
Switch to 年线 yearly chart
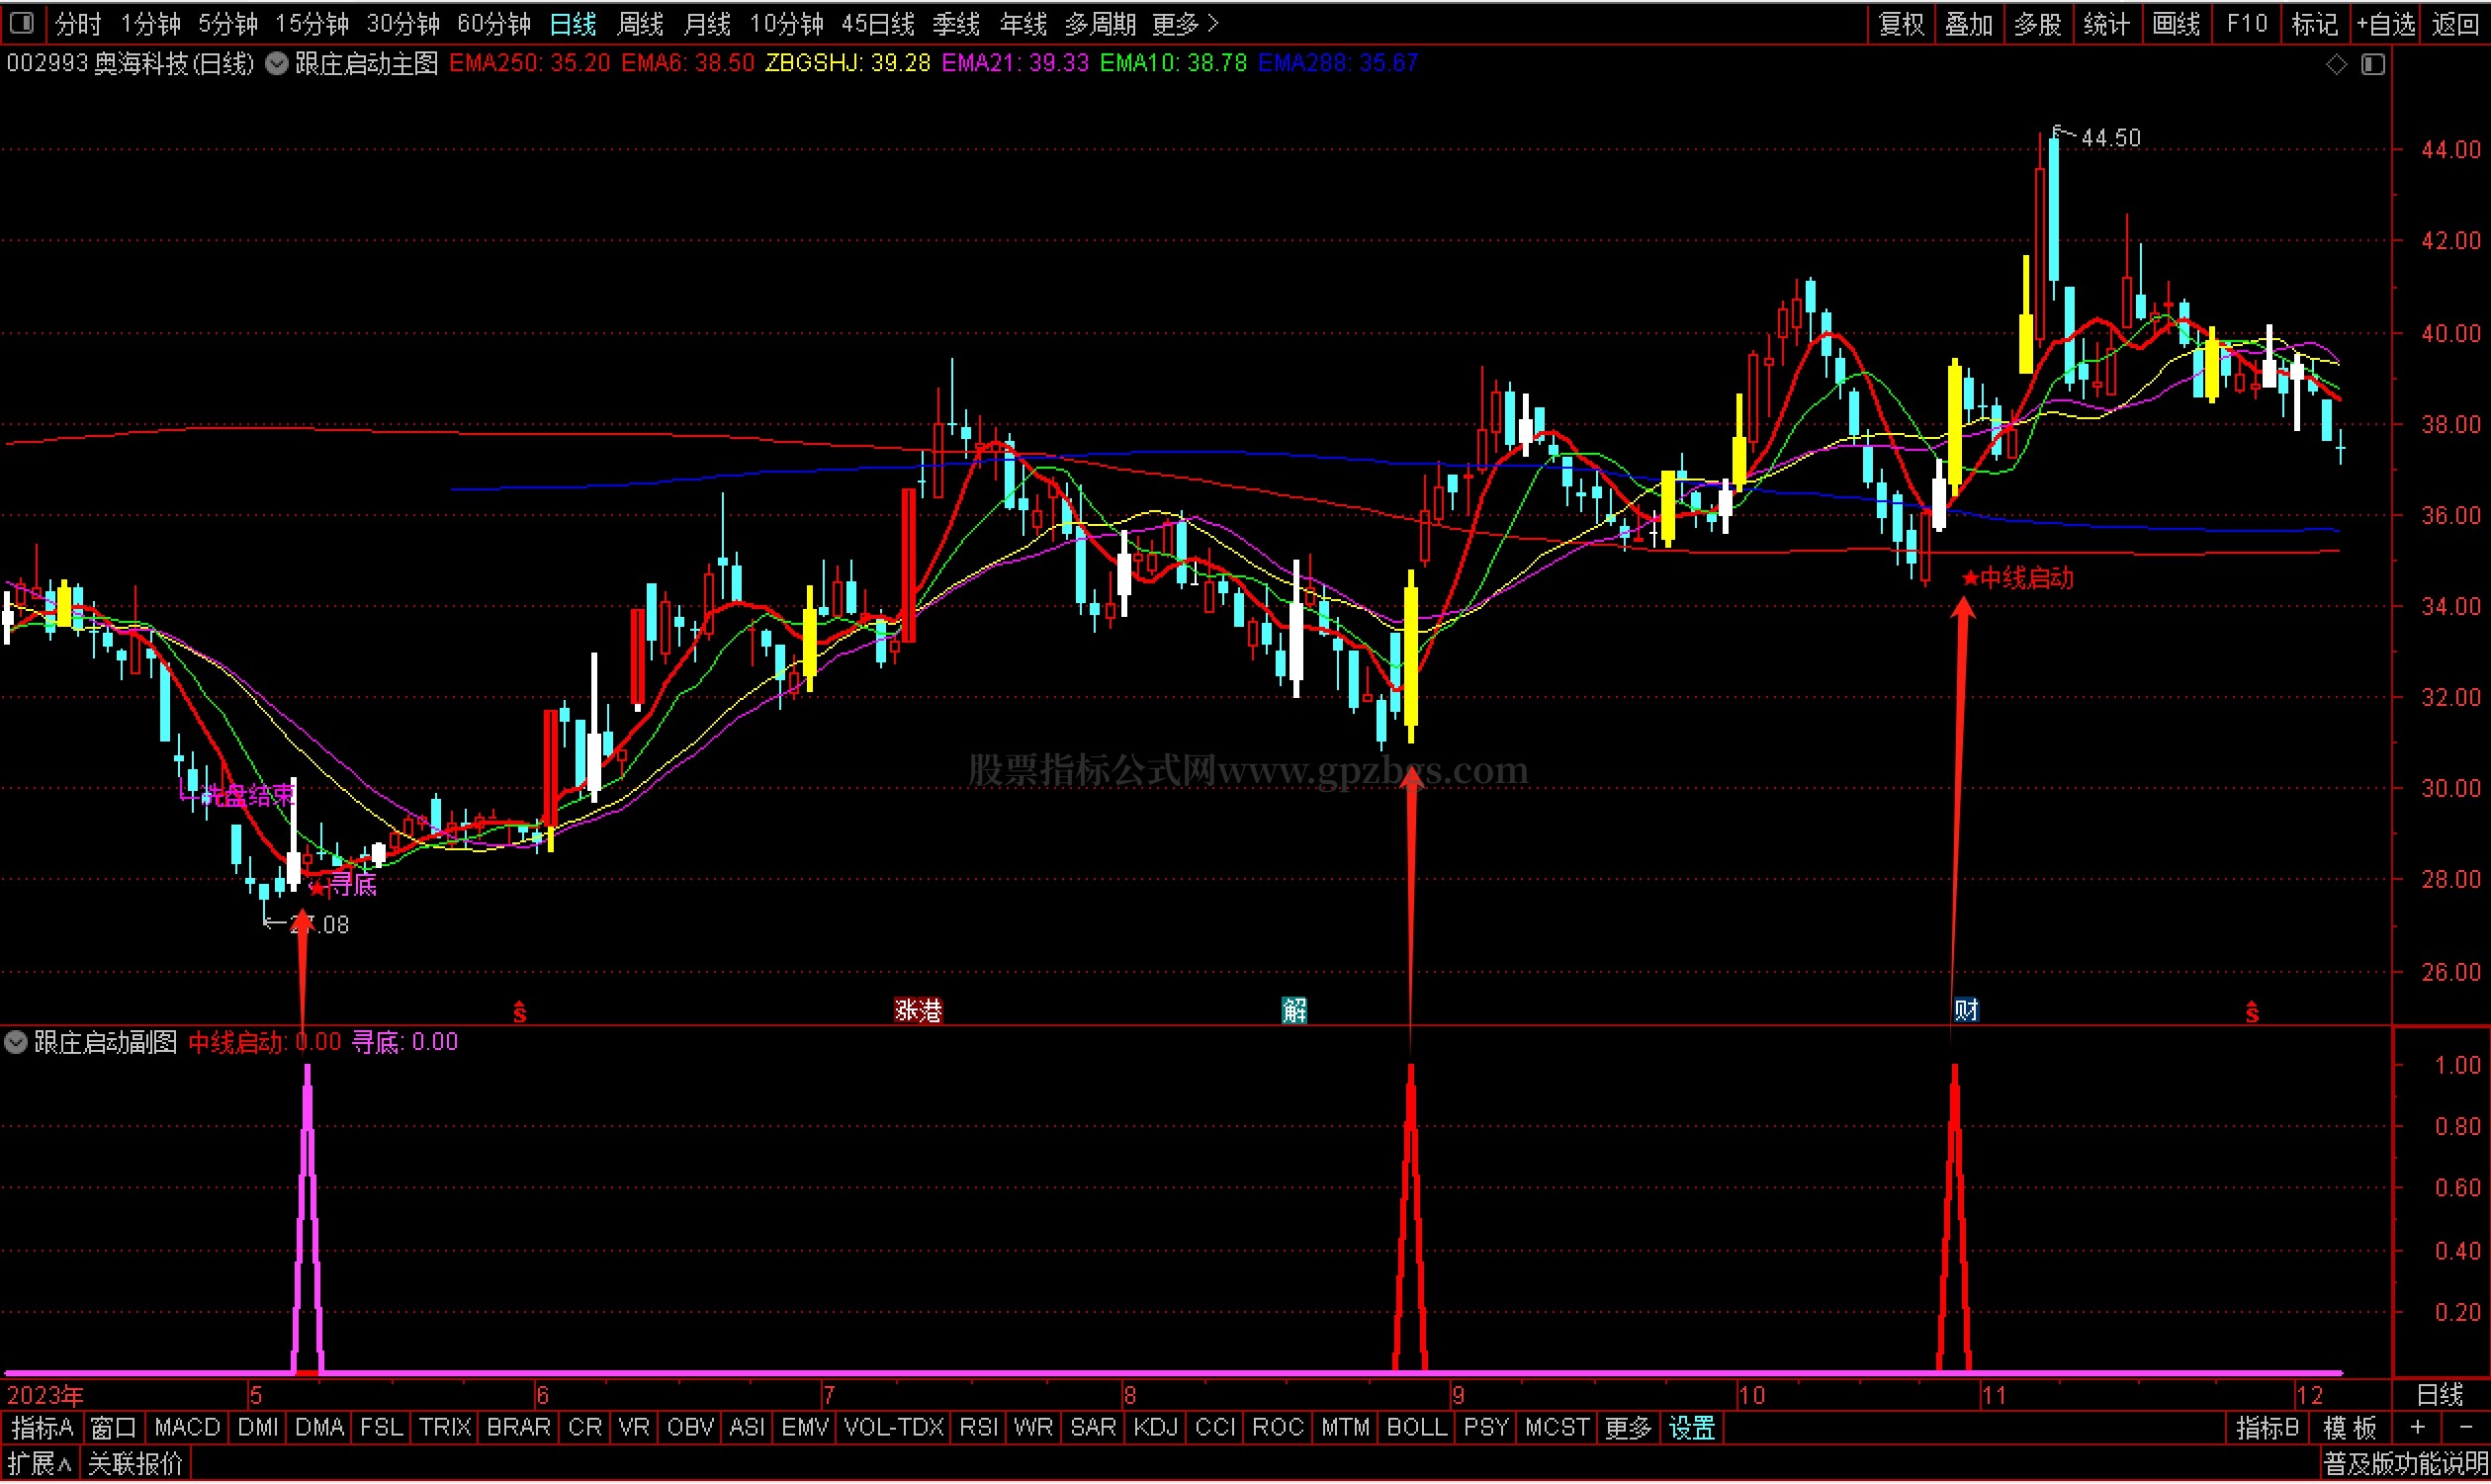[1023, 23]
